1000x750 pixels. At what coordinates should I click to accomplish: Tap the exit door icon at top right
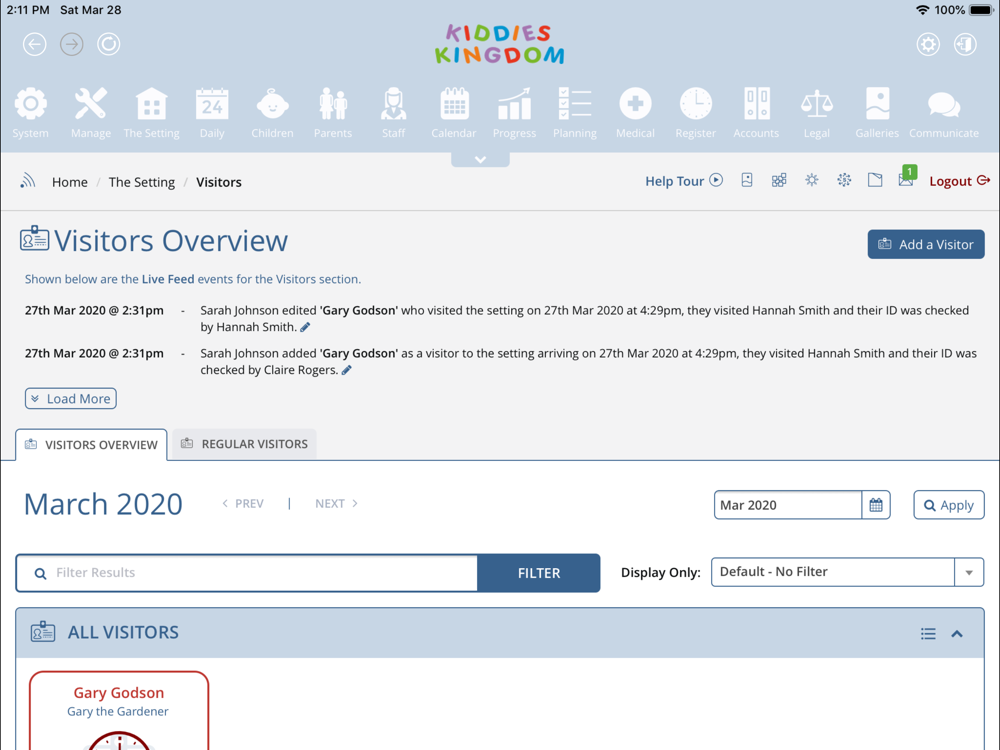[965, 44]
